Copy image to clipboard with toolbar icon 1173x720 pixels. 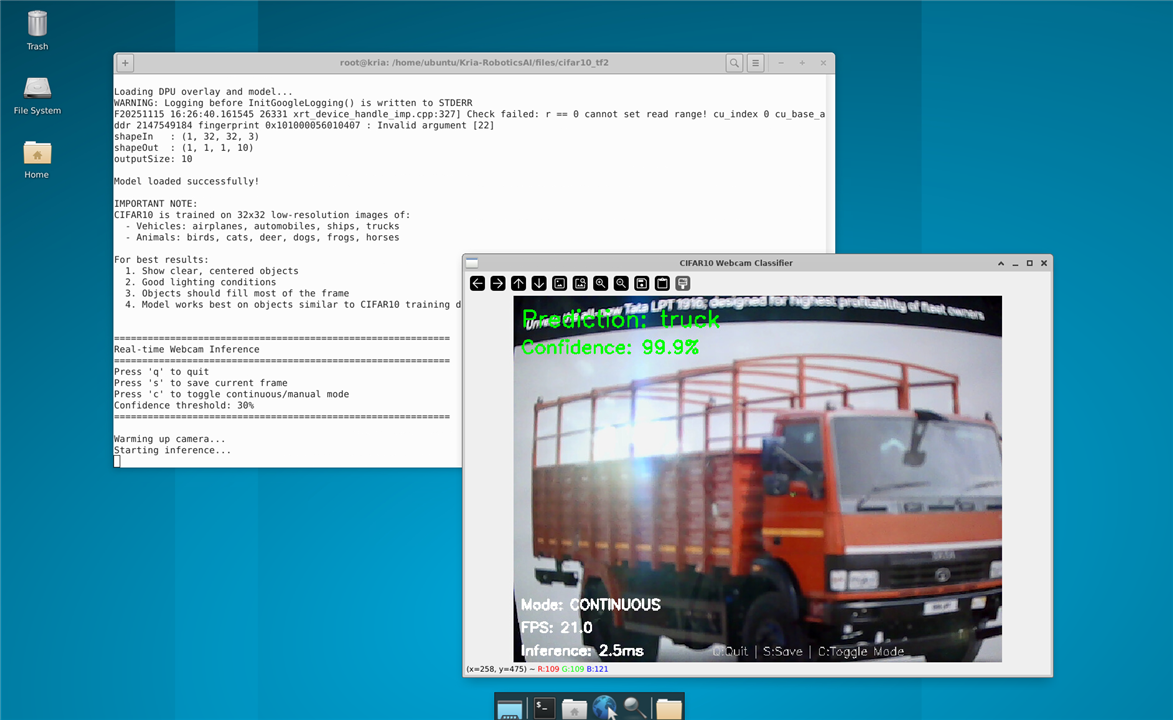[x=662, y=284]
